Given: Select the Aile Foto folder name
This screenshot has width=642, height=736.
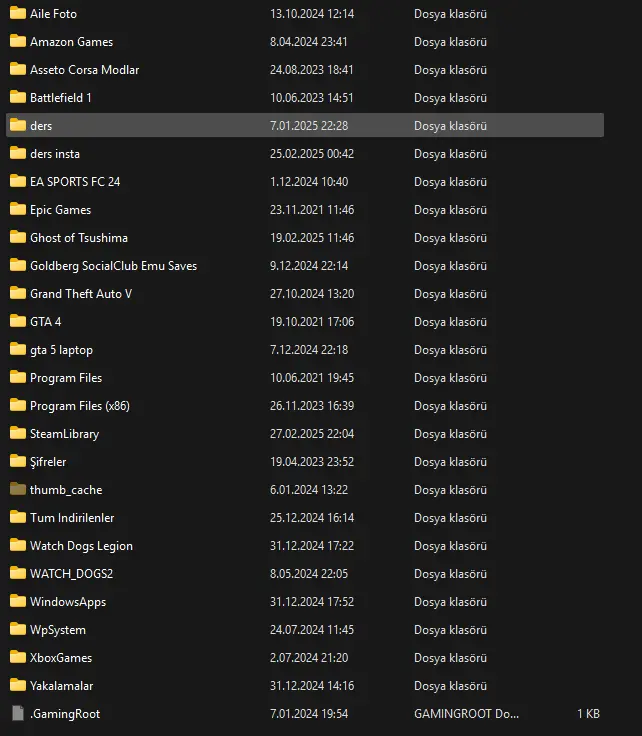Looking at the screenshot, I should click(54, 14).
